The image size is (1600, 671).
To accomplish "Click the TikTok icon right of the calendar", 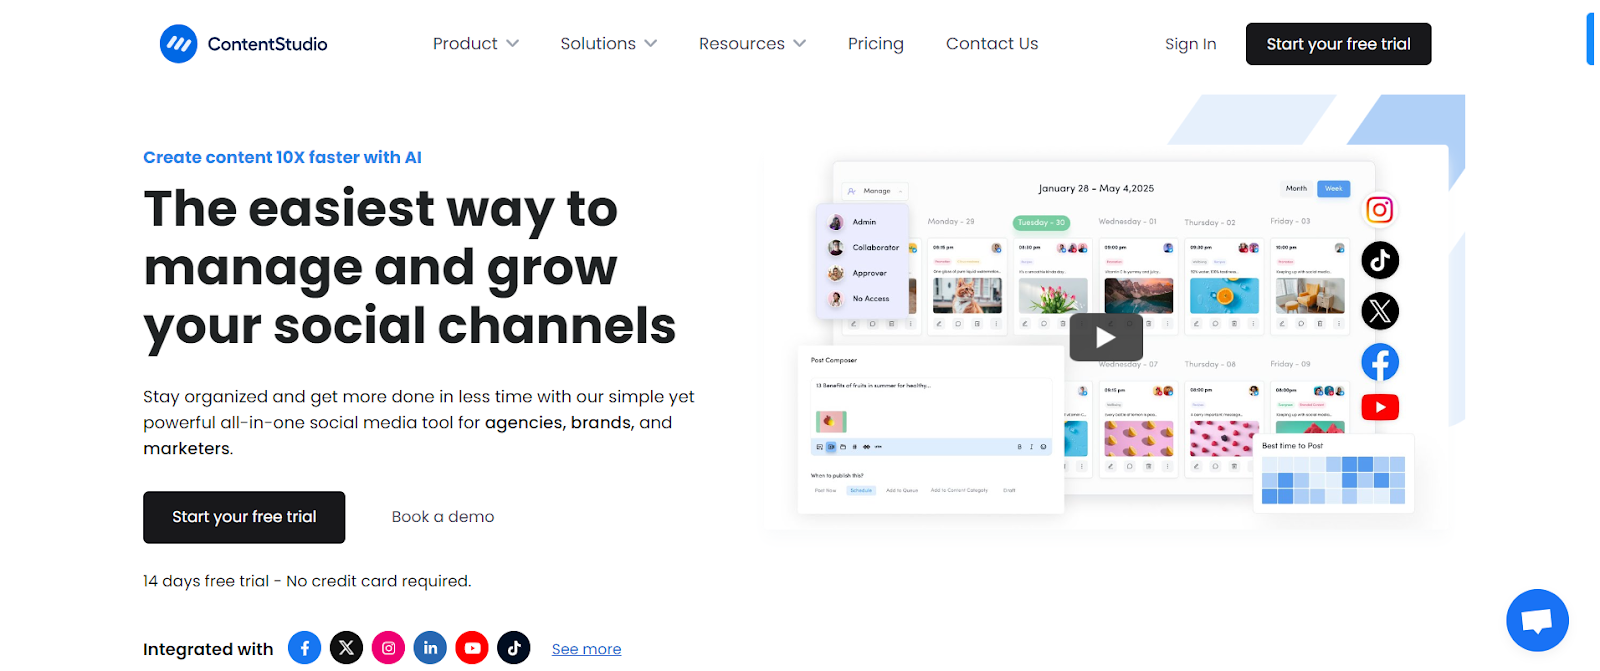I will [x=1380, y=260].
